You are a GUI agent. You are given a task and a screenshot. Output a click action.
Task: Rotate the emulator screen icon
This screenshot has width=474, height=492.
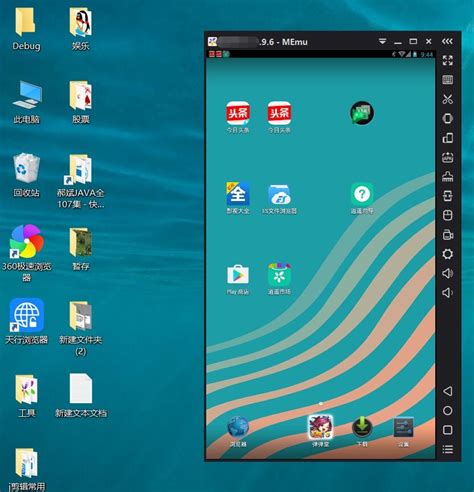[447, 138]
